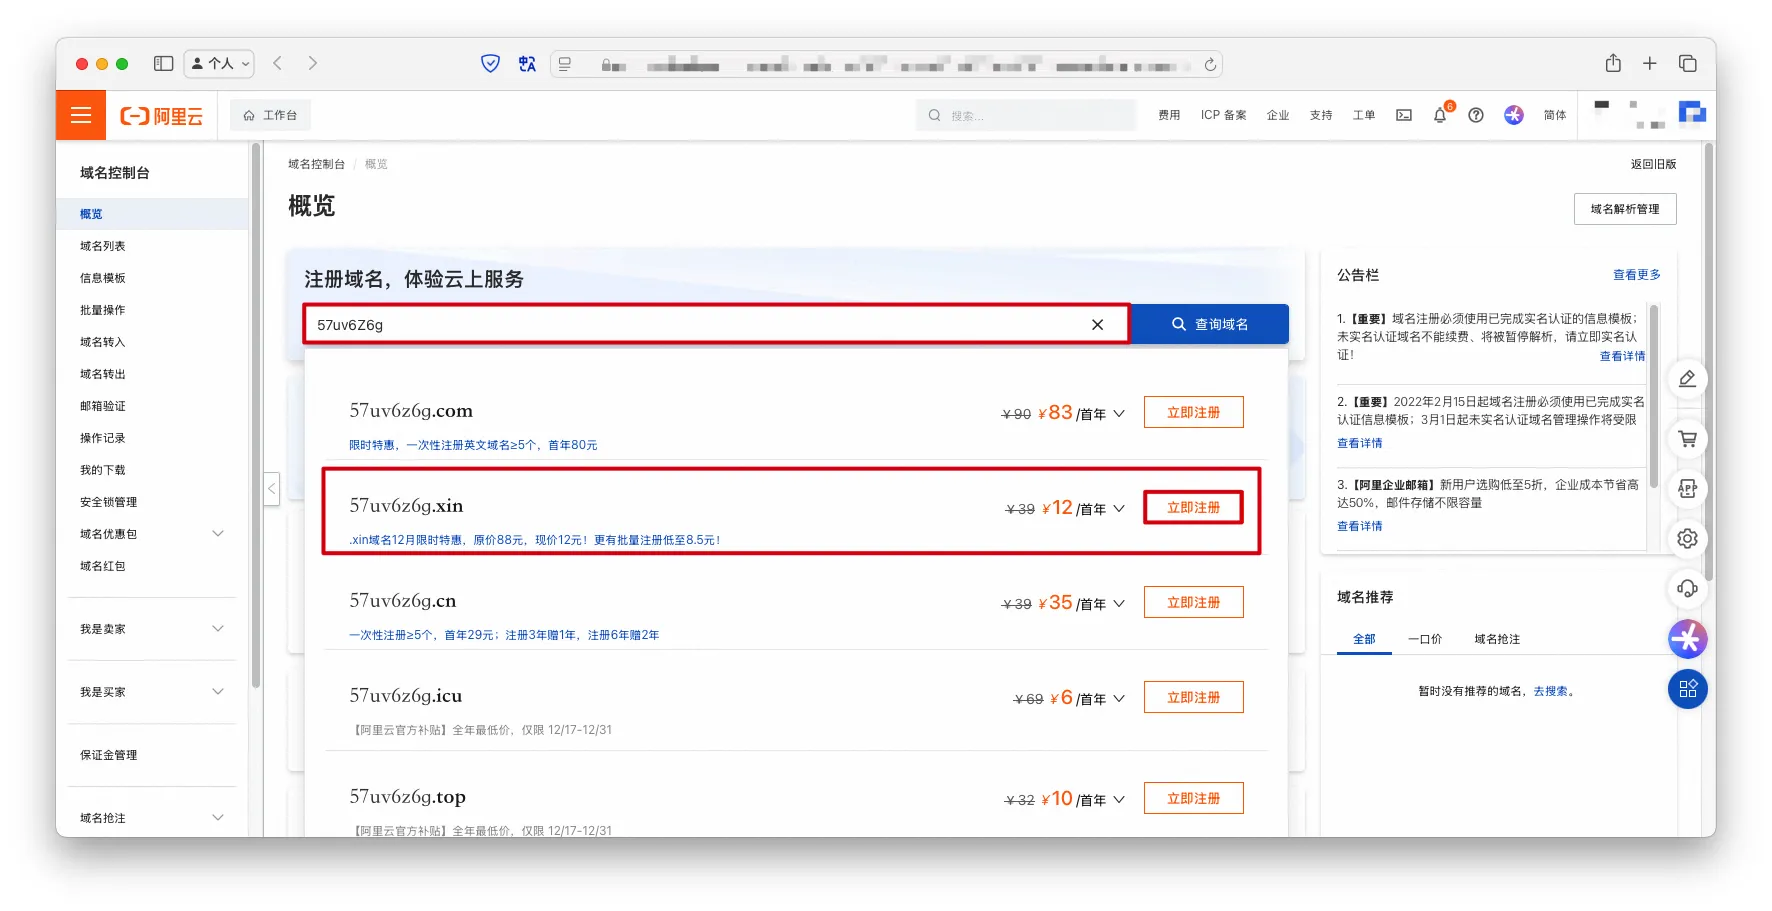Click the settings gear floating icon
The image size is (1772, 911).
click(1687, 539)
